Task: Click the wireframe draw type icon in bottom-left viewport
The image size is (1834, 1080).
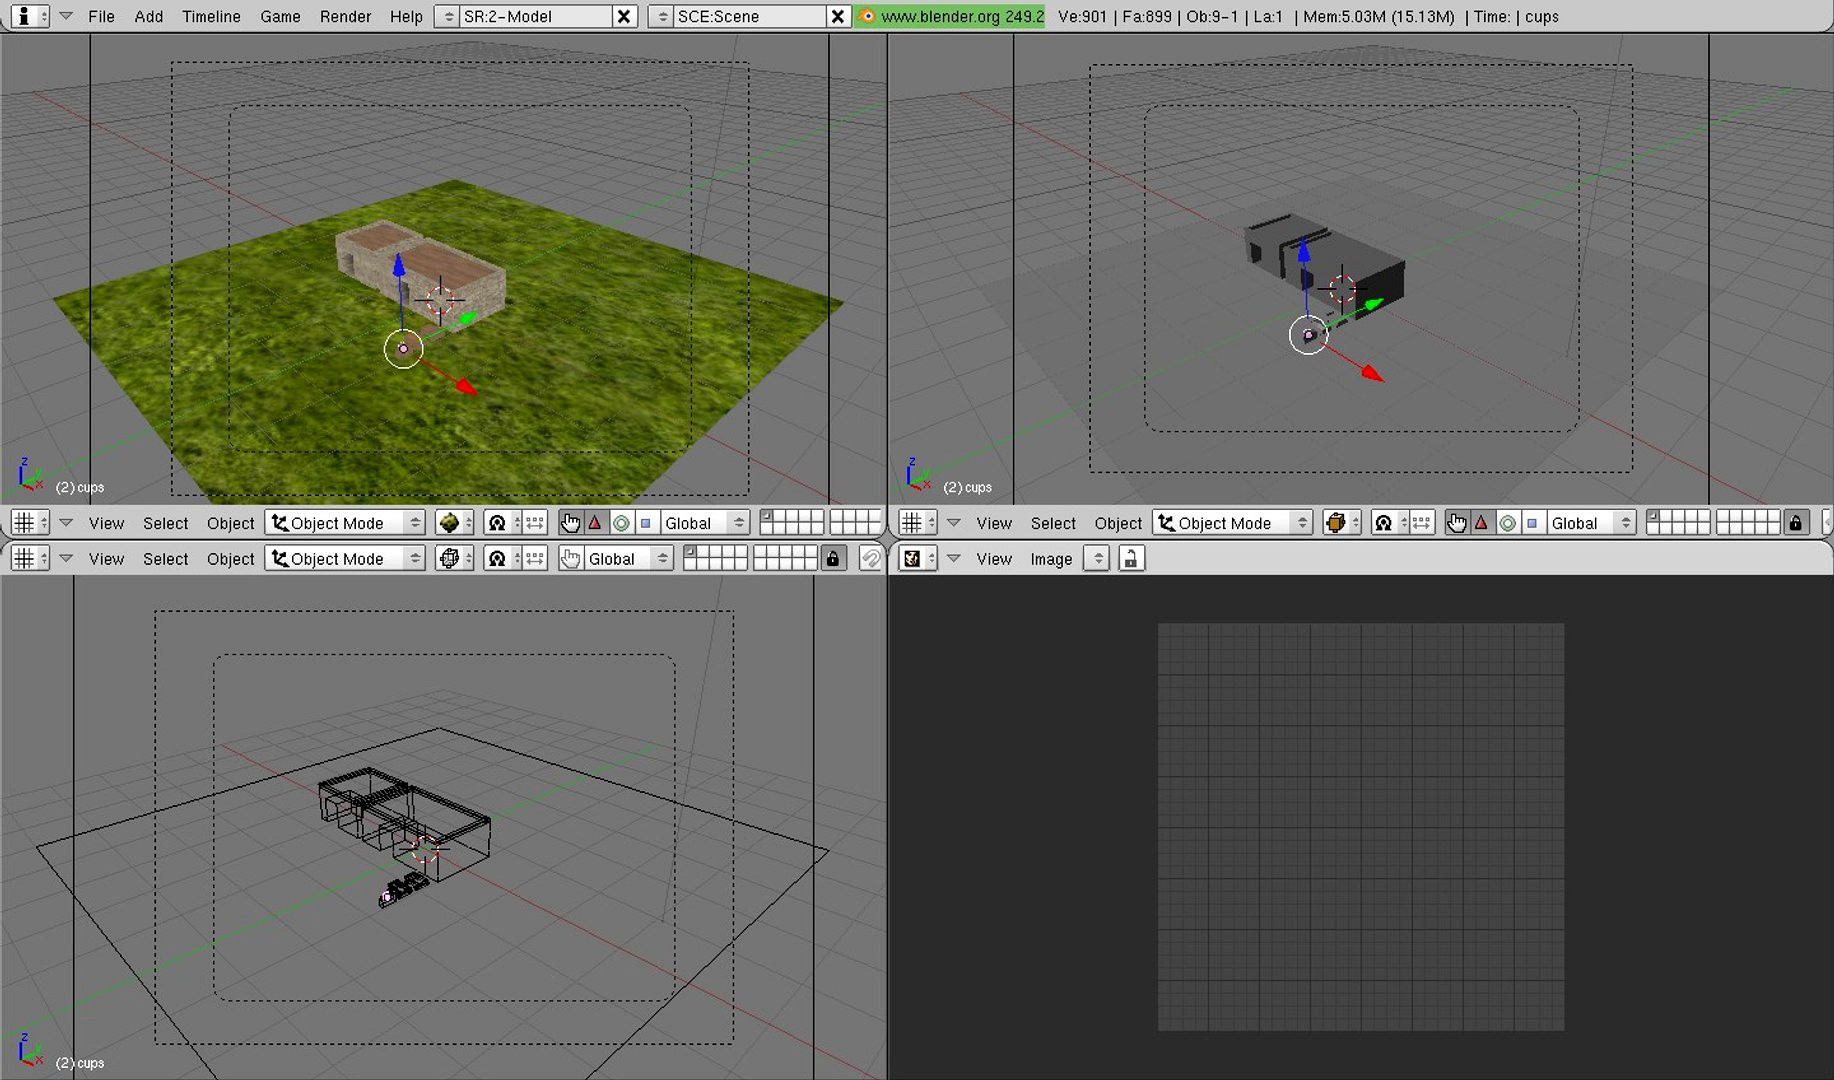Action: click(449, 559)
